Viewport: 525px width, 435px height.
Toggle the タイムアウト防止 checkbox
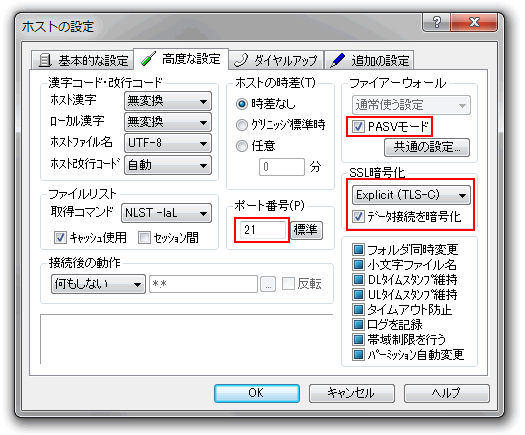pos(358,309)
